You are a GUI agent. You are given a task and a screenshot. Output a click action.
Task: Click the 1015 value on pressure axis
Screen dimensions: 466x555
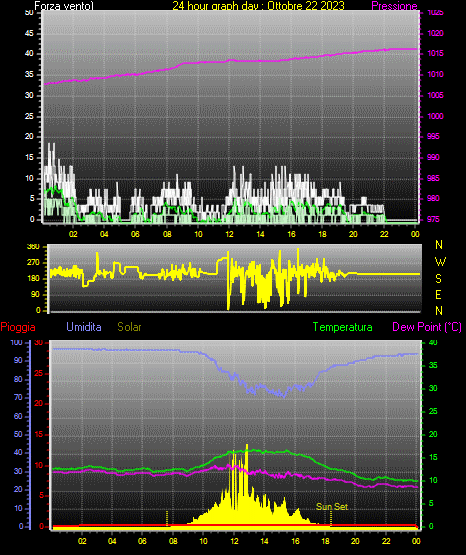click(x=435, y=53)
